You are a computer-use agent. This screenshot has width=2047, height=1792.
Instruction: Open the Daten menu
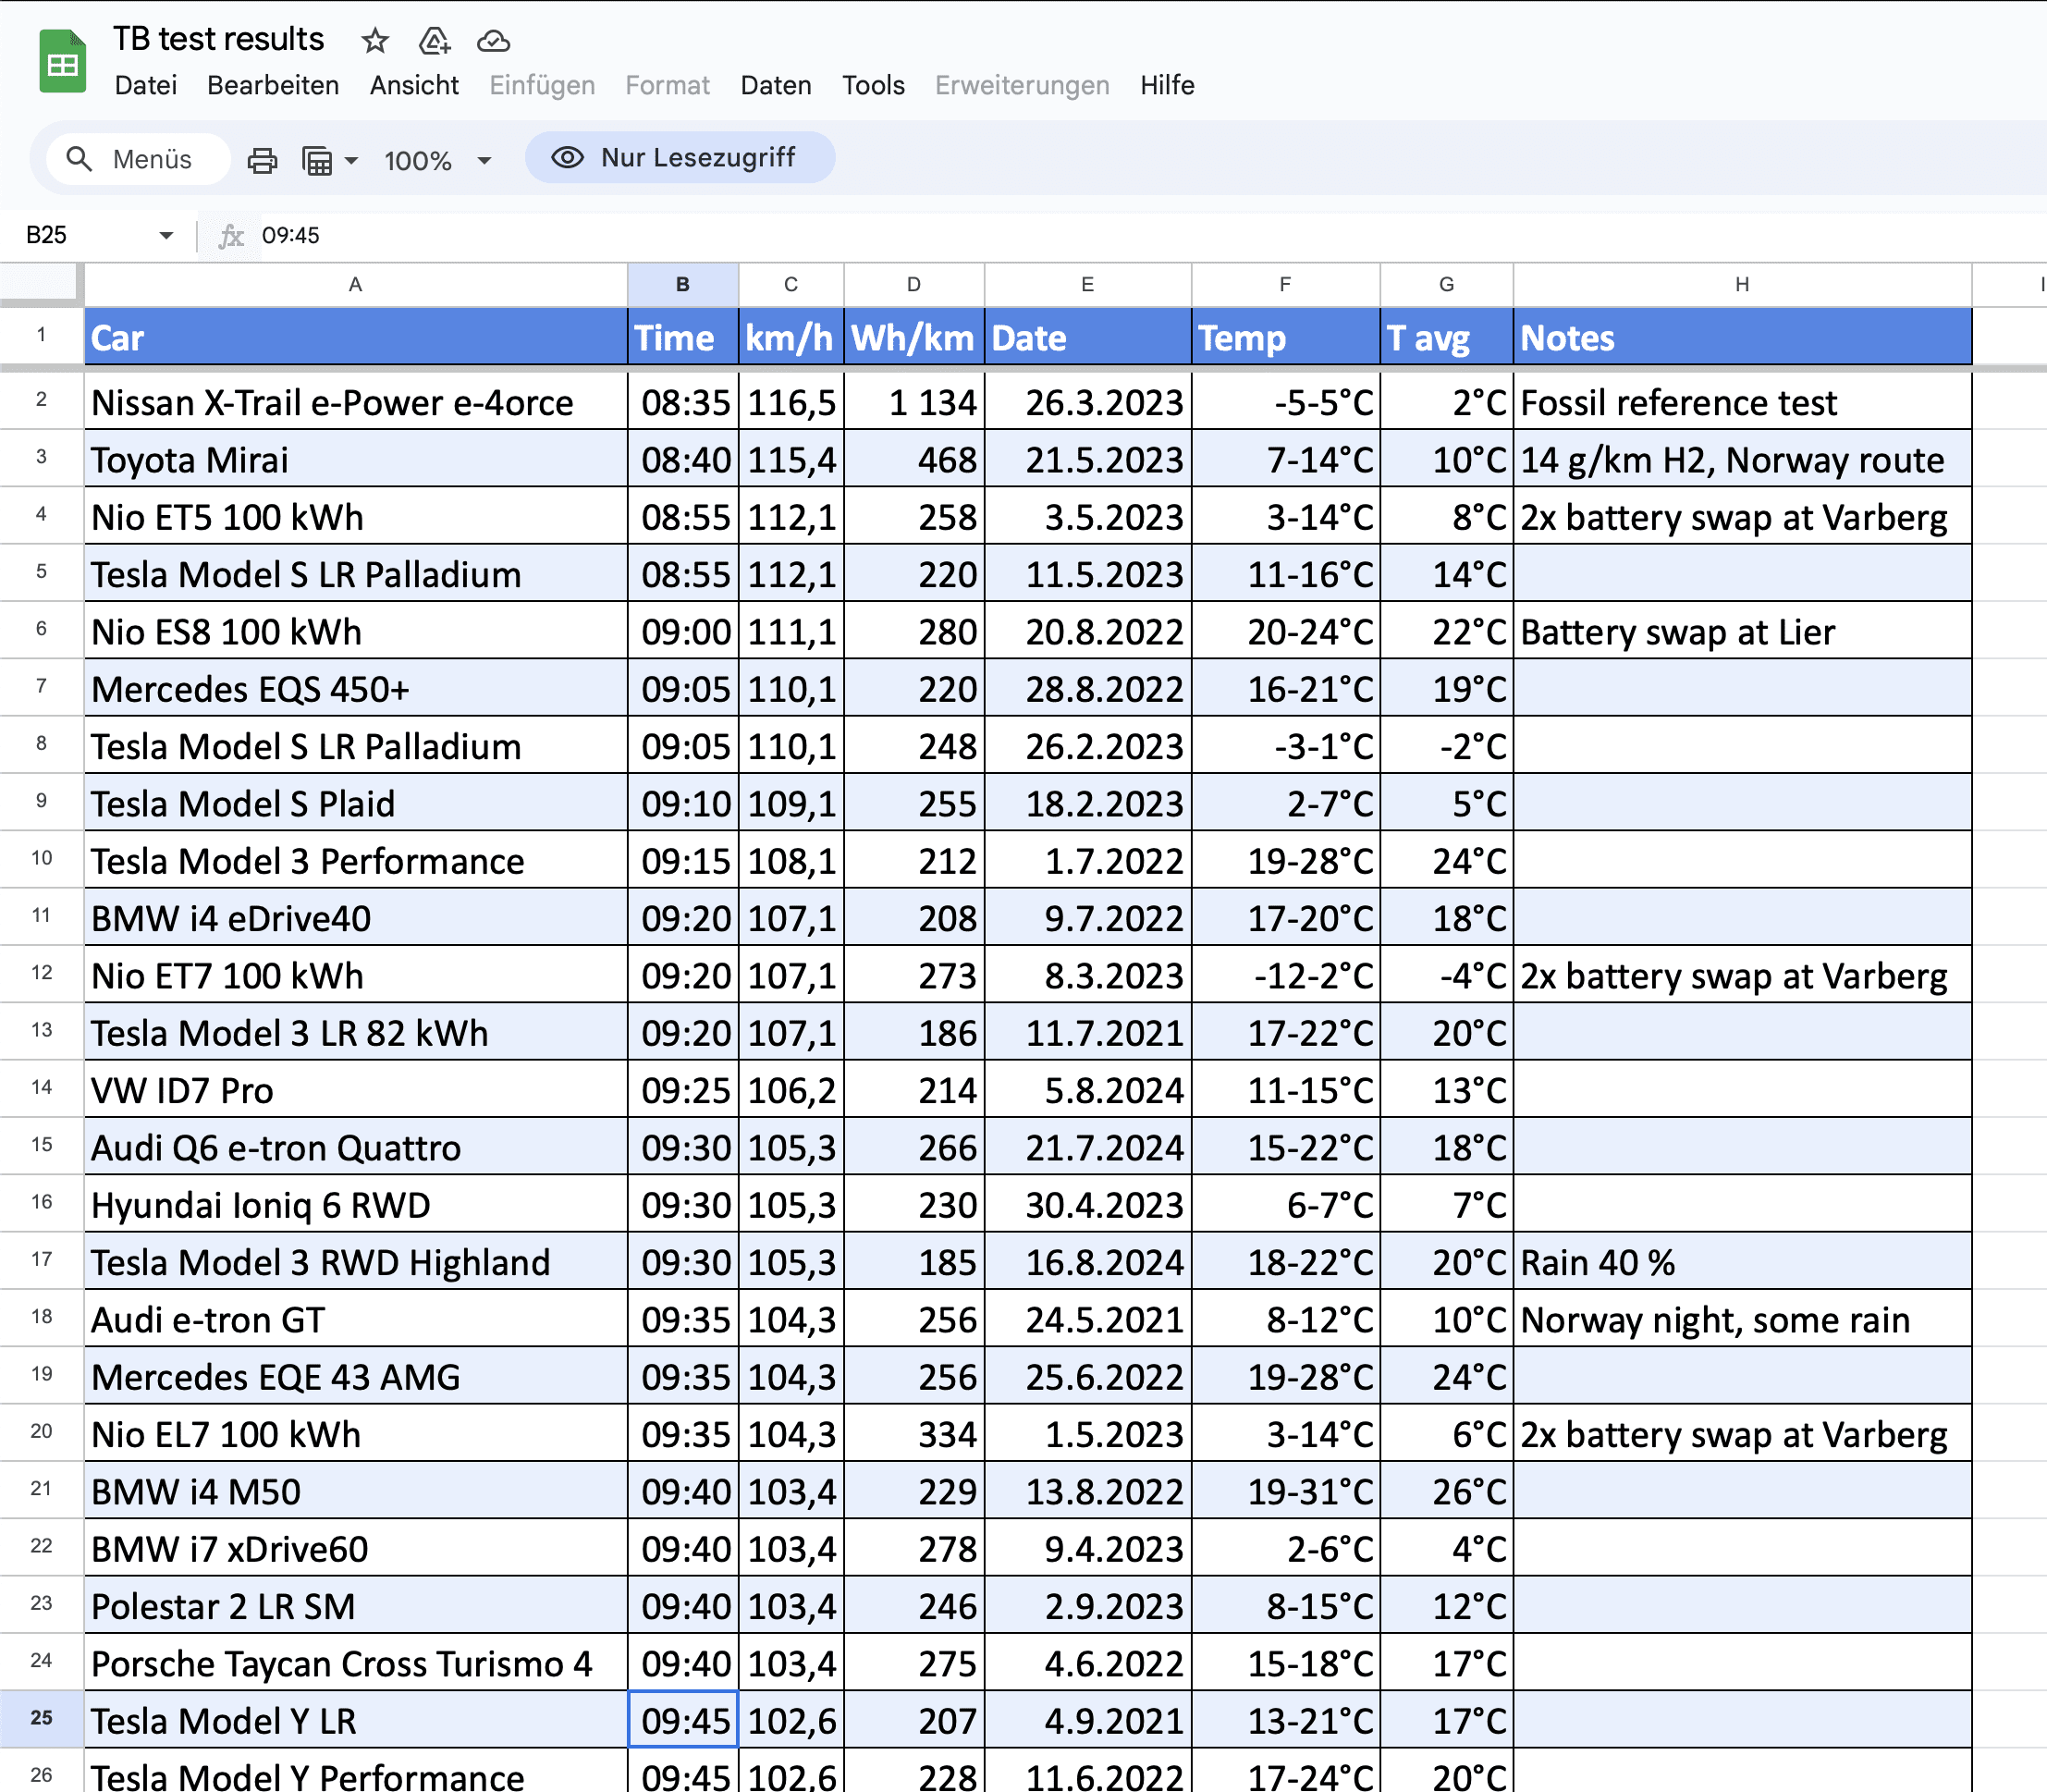(x=776, y=85)
